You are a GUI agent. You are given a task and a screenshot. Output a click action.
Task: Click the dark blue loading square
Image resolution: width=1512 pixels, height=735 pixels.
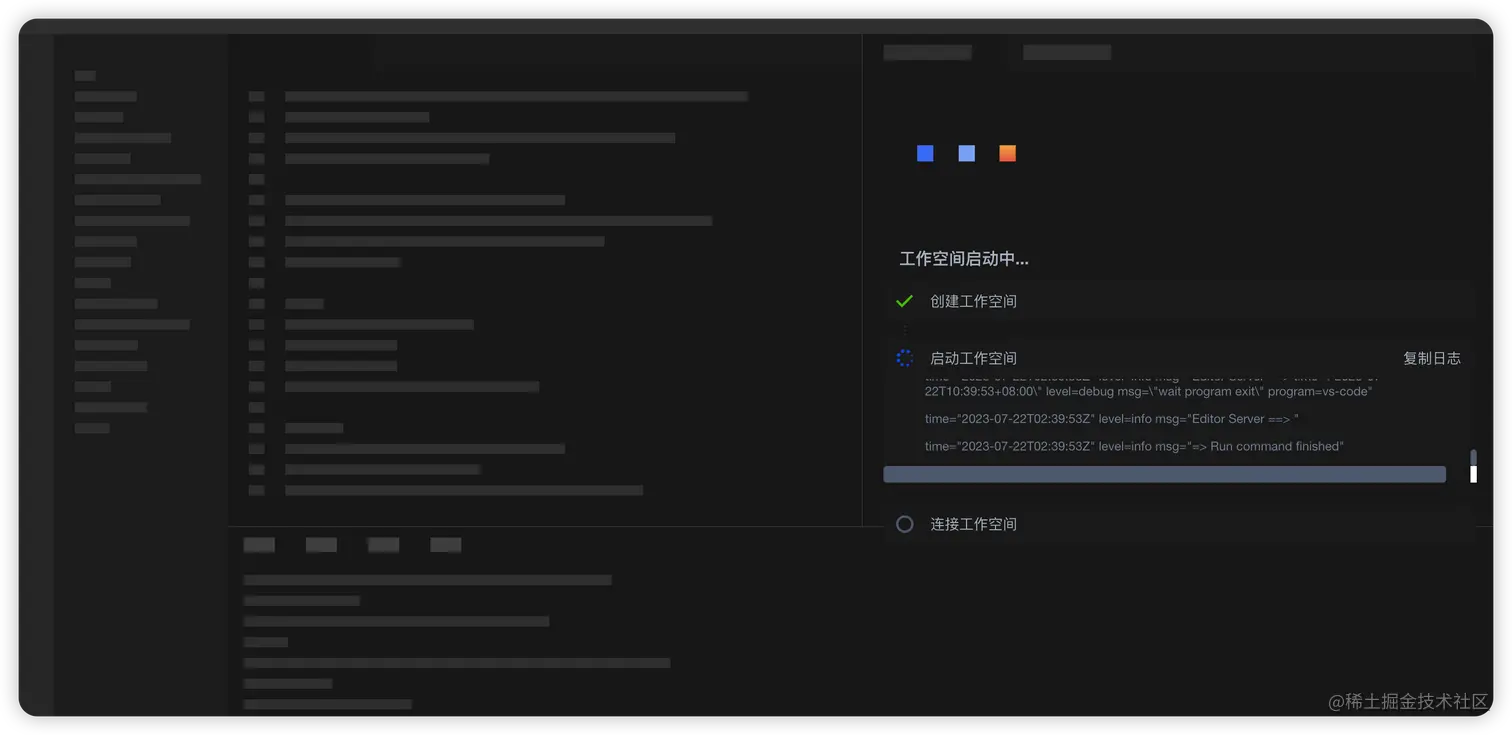click(x=925, y=153)
